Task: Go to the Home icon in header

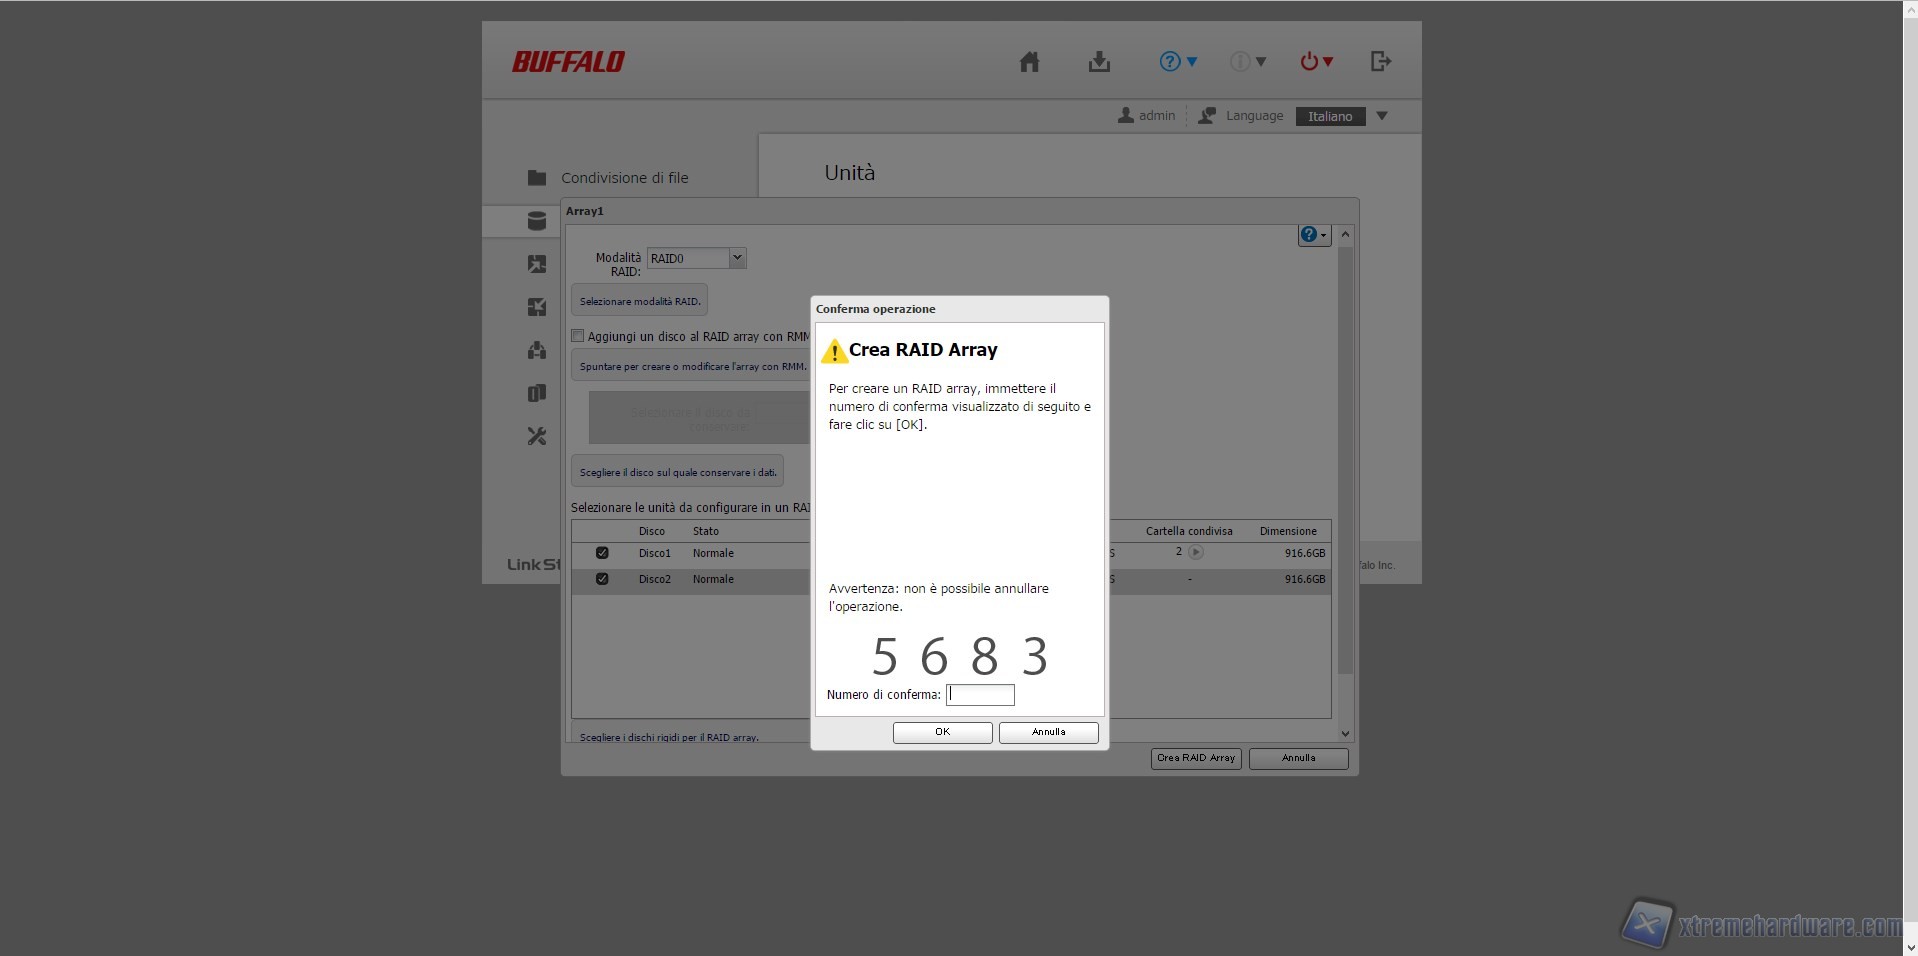Action: (1029, 62)
